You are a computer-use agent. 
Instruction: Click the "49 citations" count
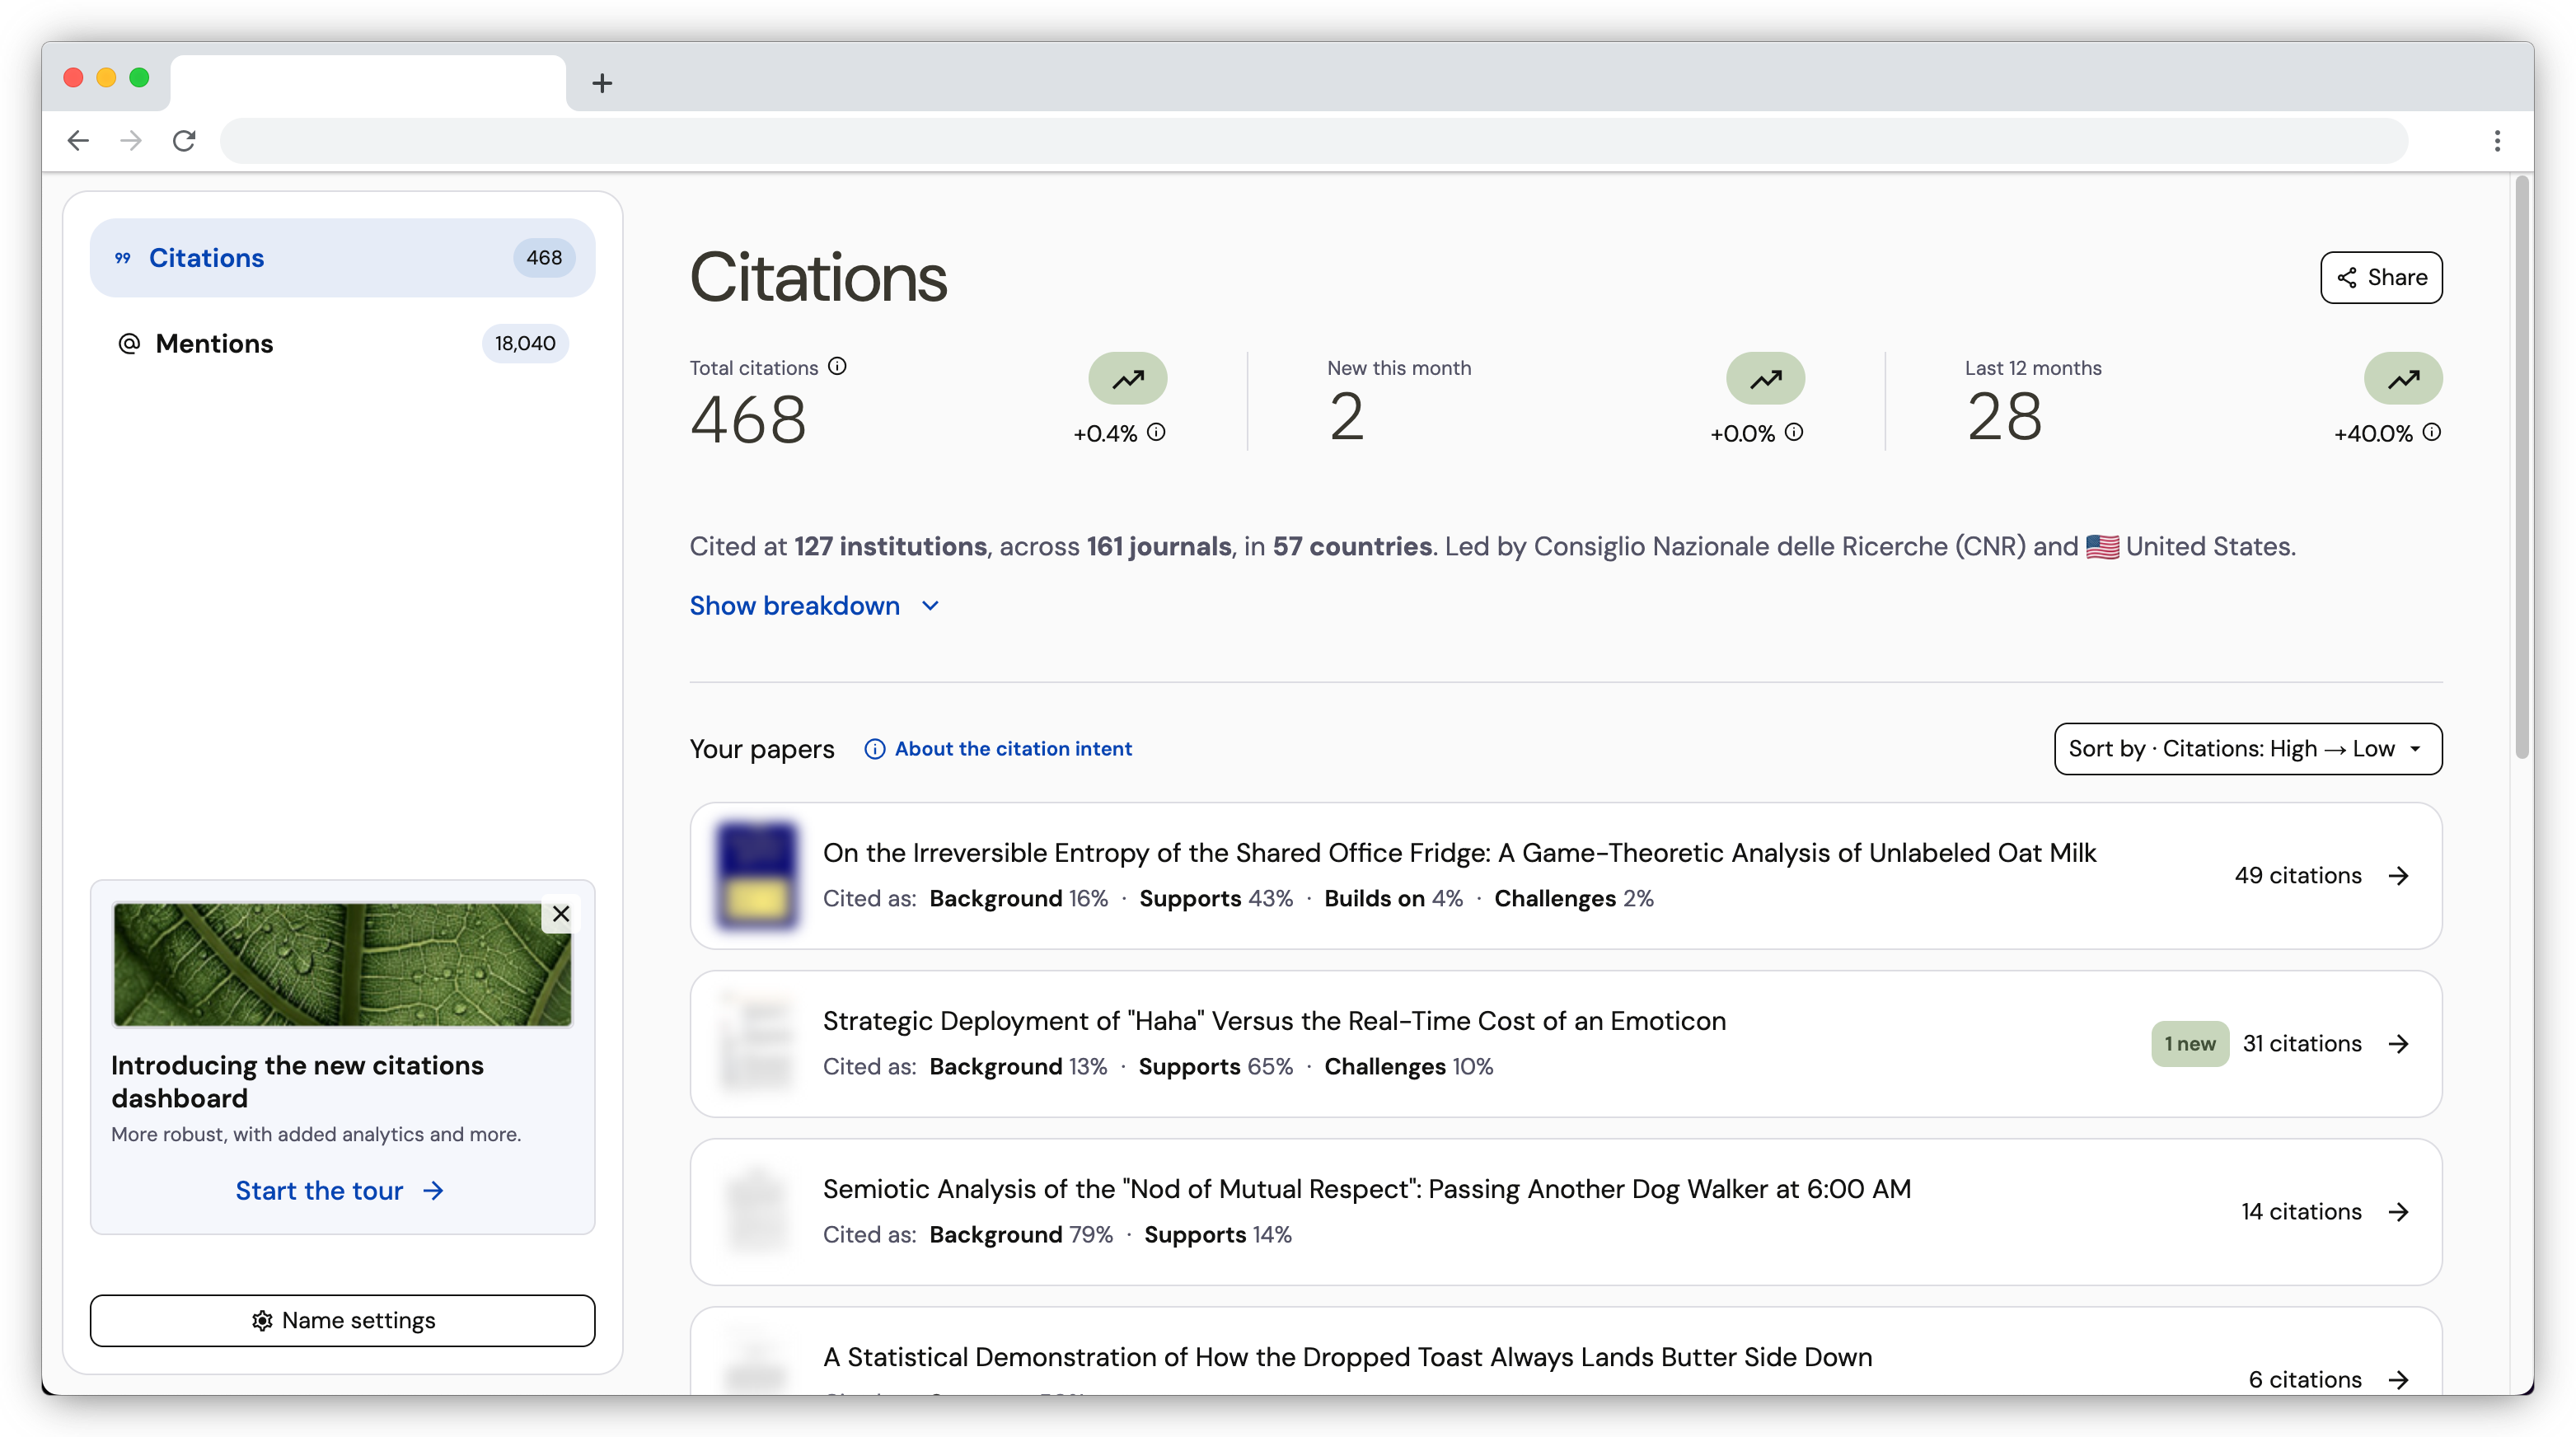click(x=2298, y=876)
